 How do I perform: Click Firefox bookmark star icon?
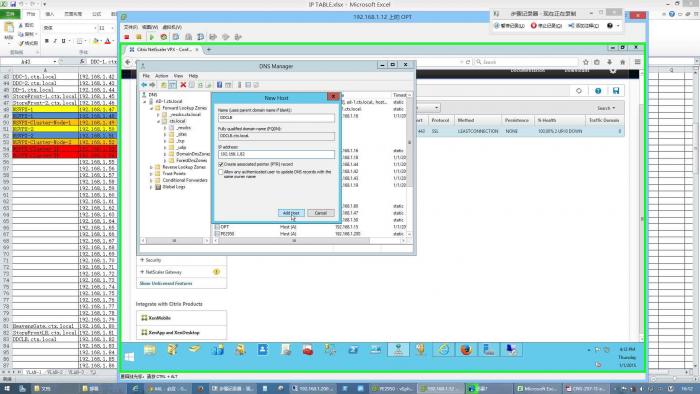pos(586,62)
